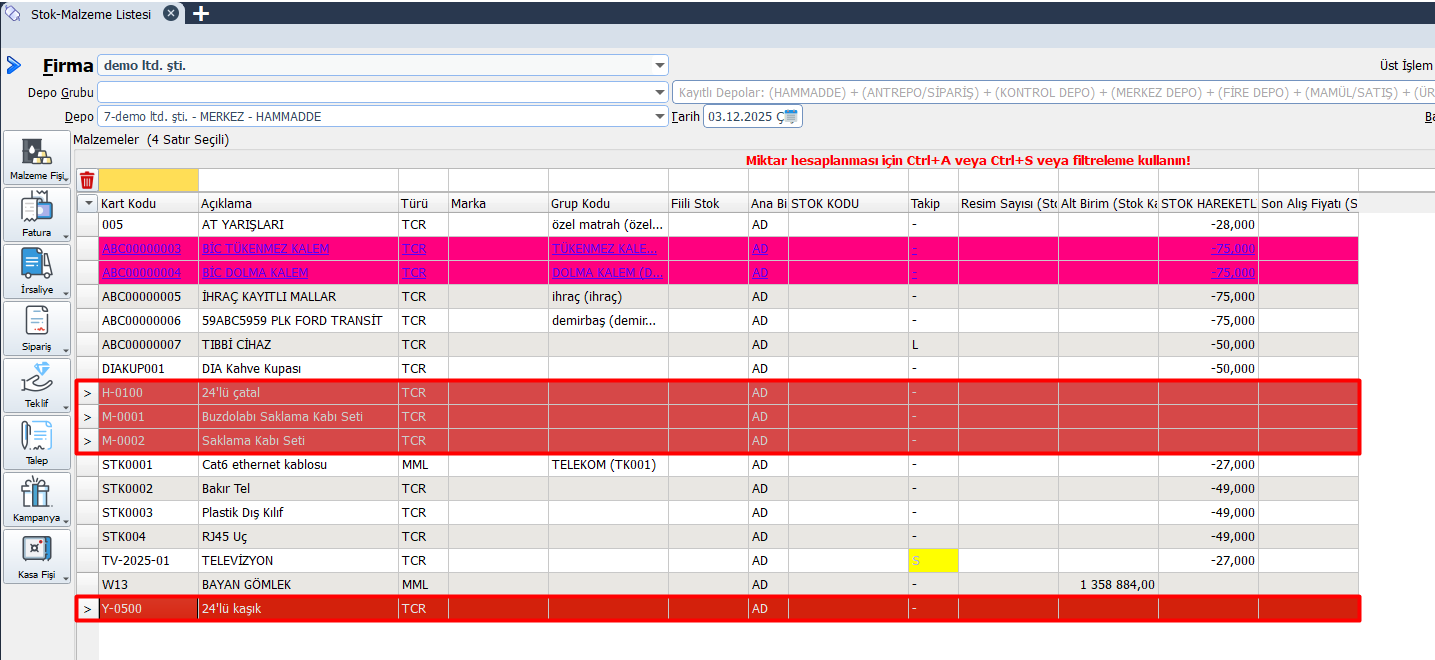This screenshot has width=1435, height=660.
Task: Click the red trash delete icon
Action: pyautogui.click(x=87, y=180)
